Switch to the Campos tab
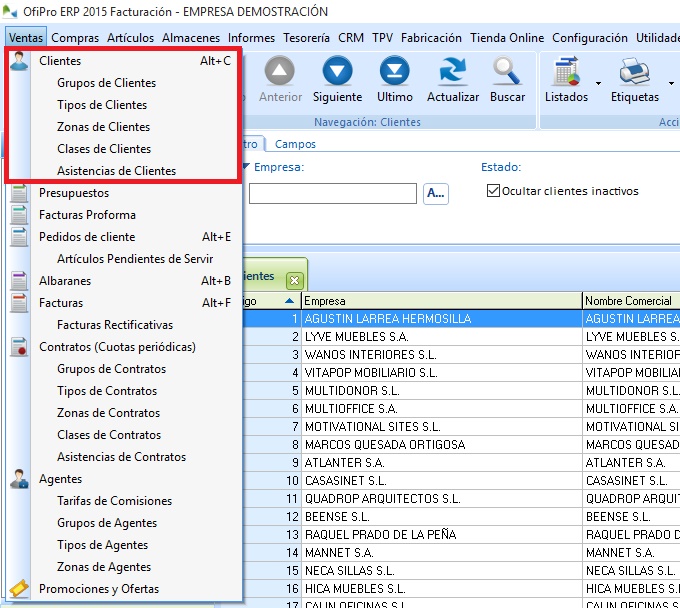680x608 pixels. point(295,144)
